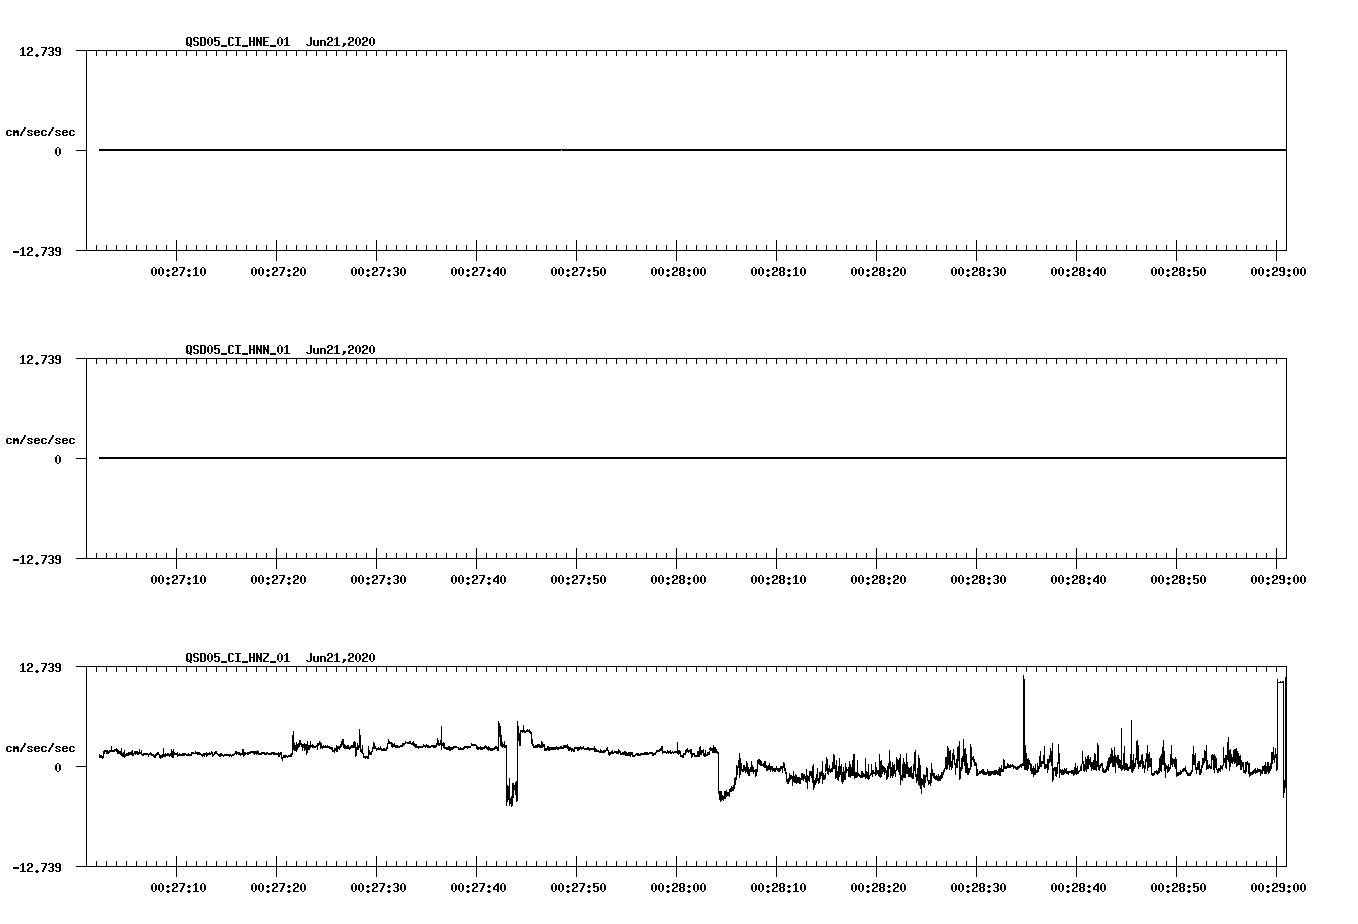Click the cm/sec/sec unit label of HNN plot

coord(40,440)
